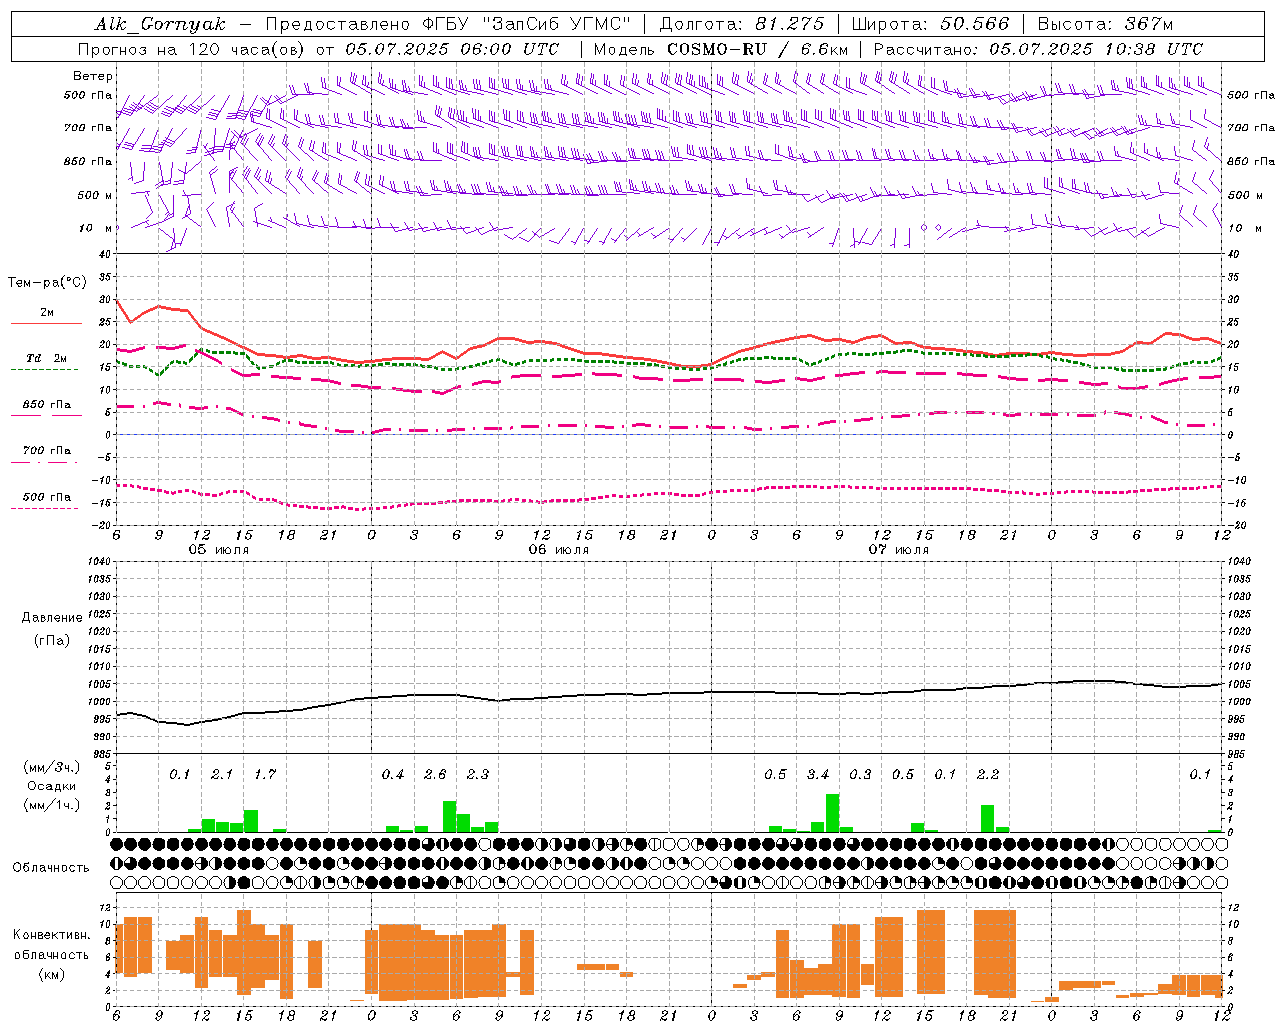Click the "Конвективн." convective cloud label

tap(51, 935)
